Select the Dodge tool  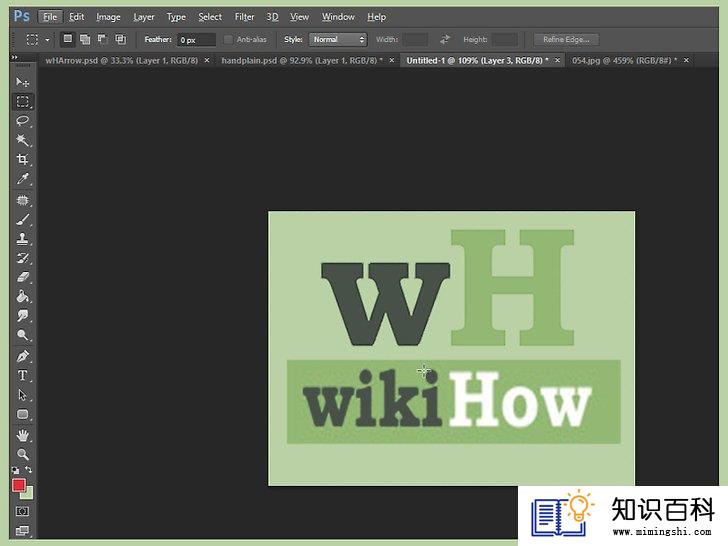tap(22, 335)
